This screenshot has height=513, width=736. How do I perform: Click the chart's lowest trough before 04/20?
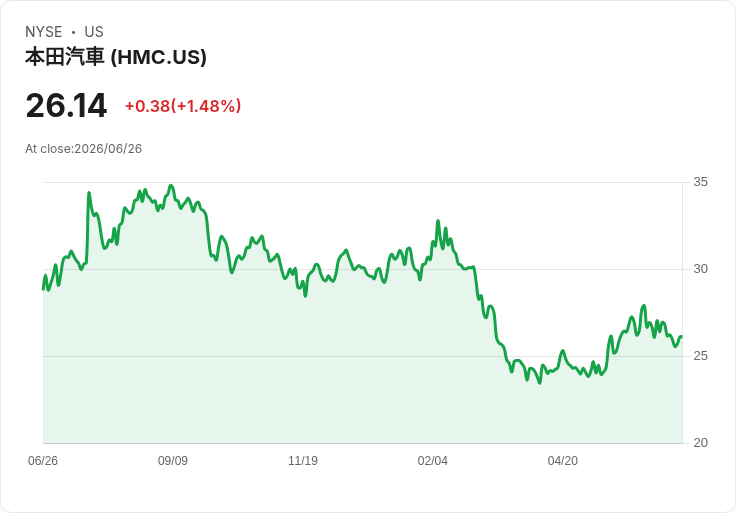point(539,383)
